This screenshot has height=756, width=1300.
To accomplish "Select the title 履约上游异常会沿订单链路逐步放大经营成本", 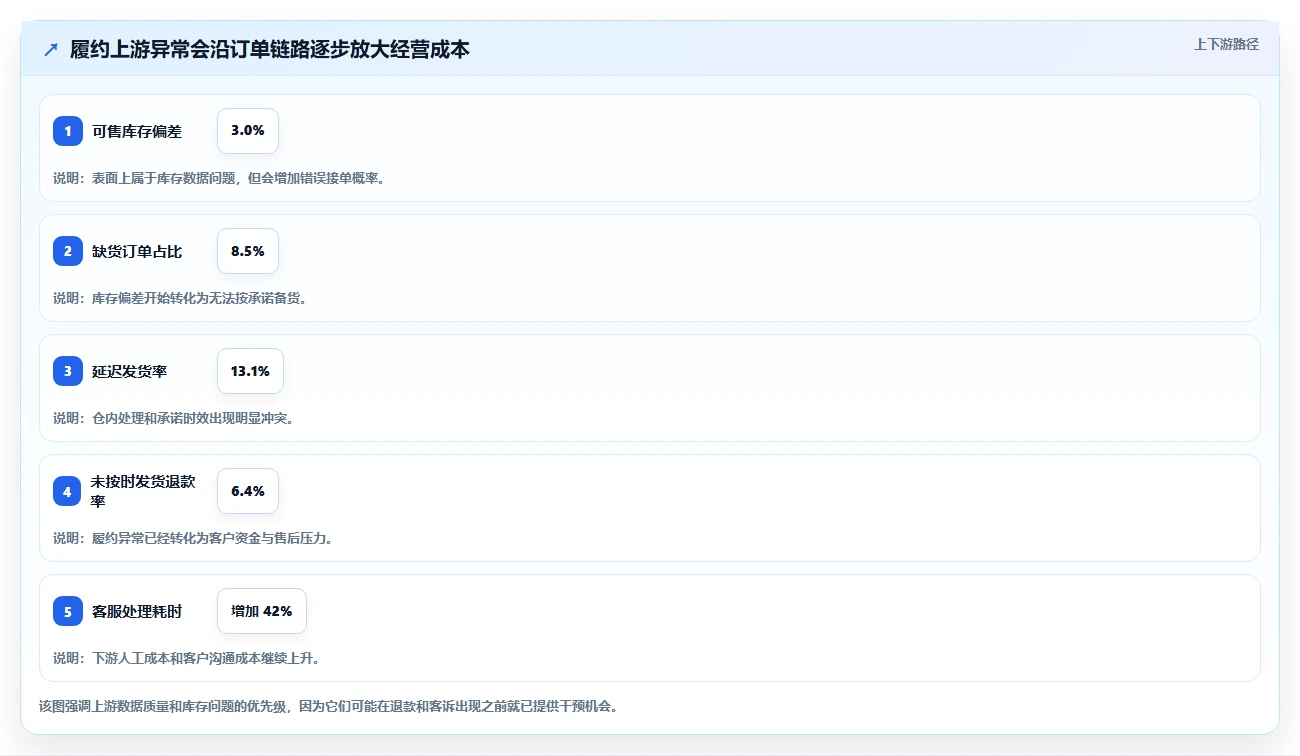I will tap(270, 49).
